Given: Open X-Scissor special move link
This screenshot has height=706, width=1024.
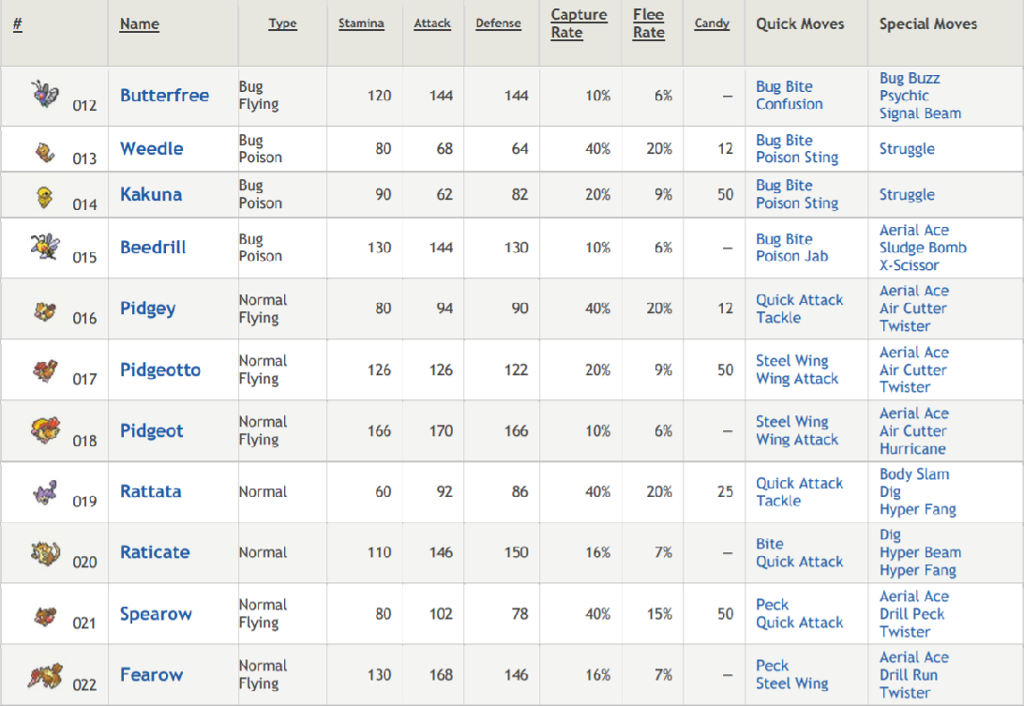Looking at the screenshot, I should coord(909,265).
